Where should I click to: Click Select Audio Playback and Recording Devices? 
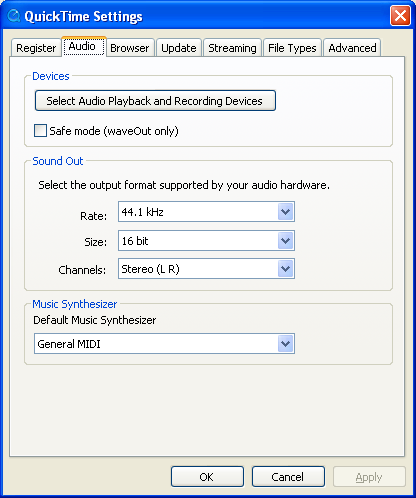tap(155, 100)
